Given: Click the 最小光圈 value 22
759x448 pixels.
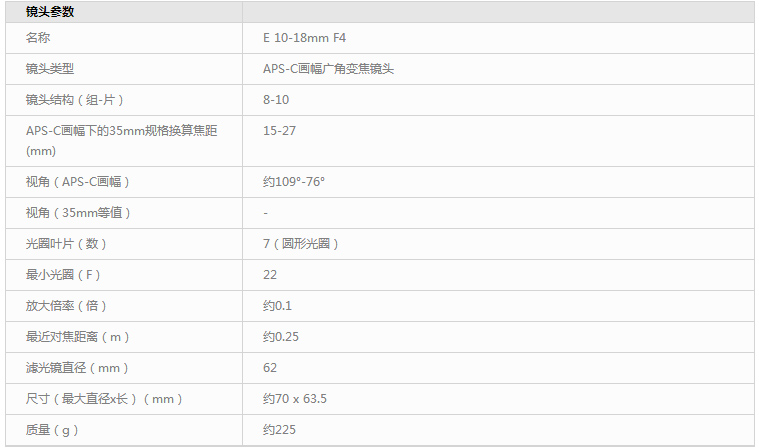Looking at the screenshot, I should point(270,275).
